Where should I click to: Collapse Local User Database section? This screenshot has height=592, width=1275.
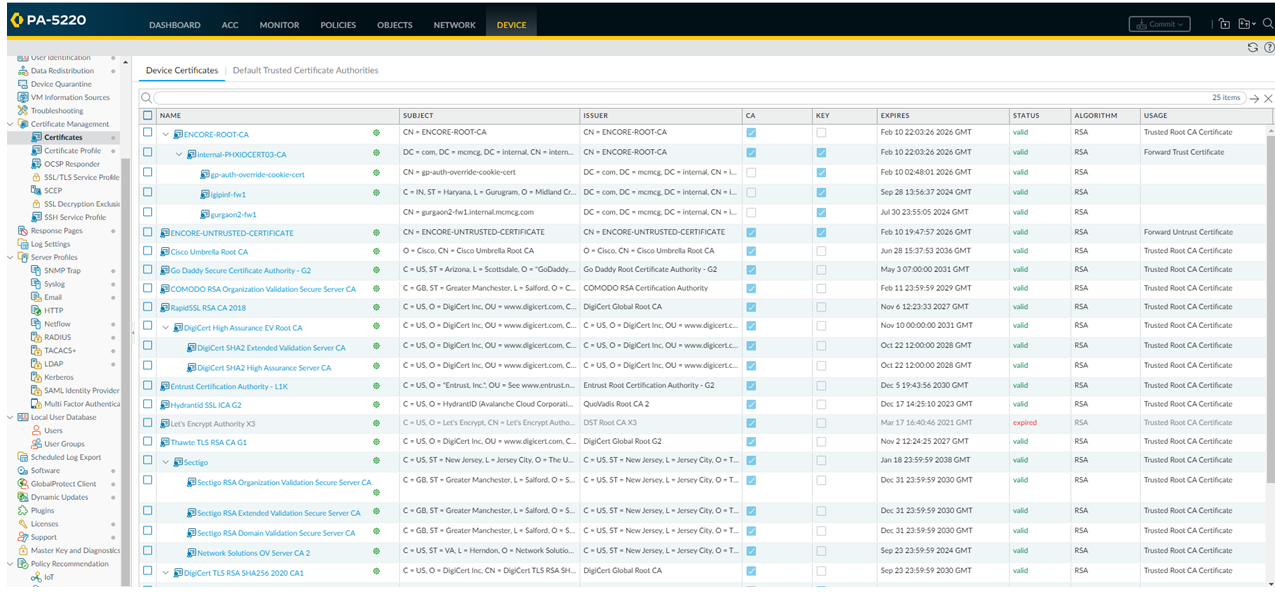click(x=11, y=417)
